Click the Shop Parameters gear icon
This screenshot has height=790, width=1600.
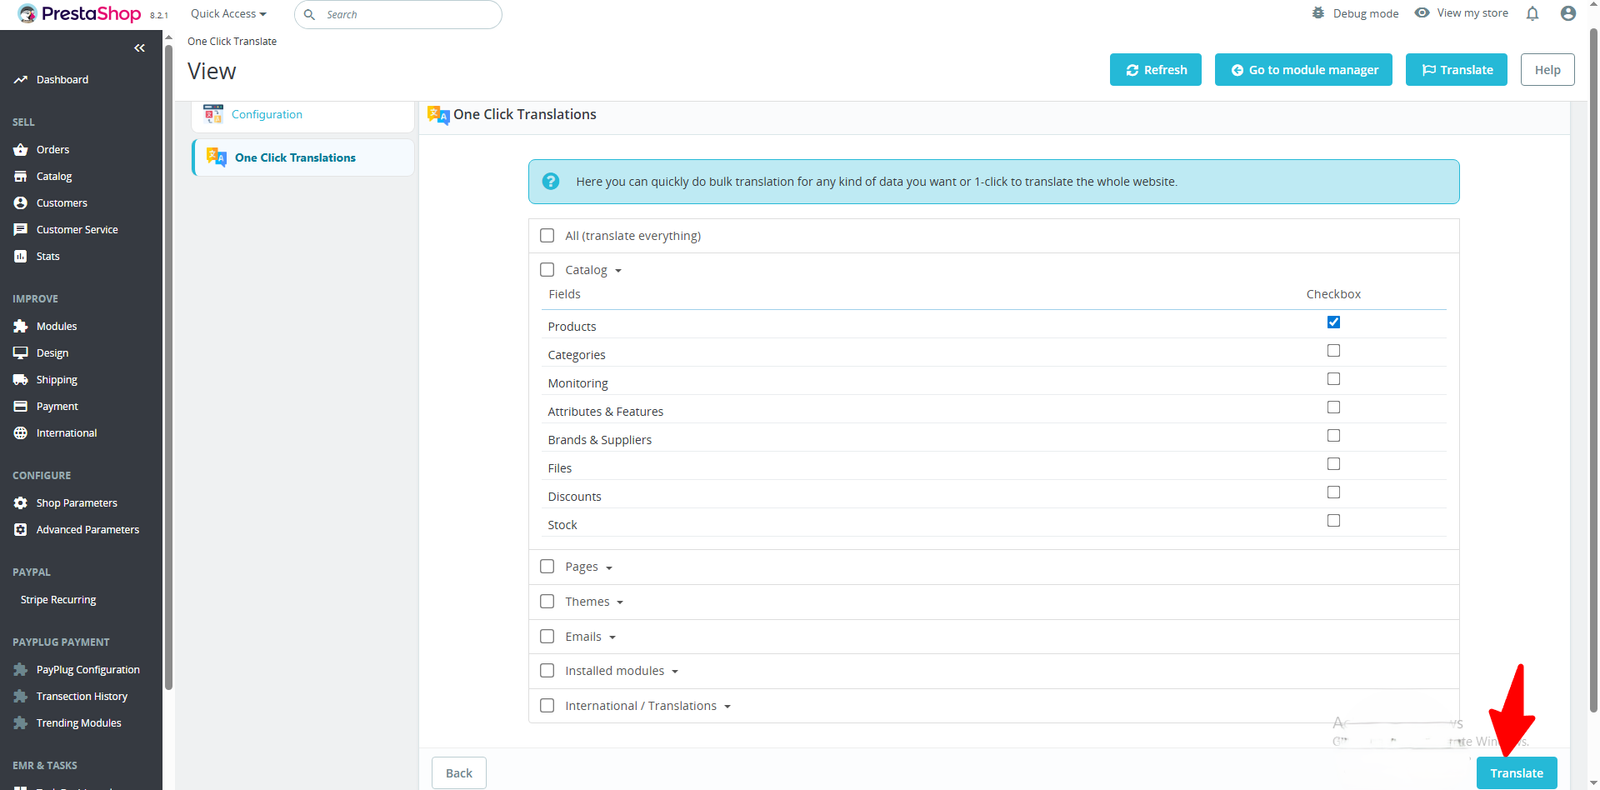[20, 503]
